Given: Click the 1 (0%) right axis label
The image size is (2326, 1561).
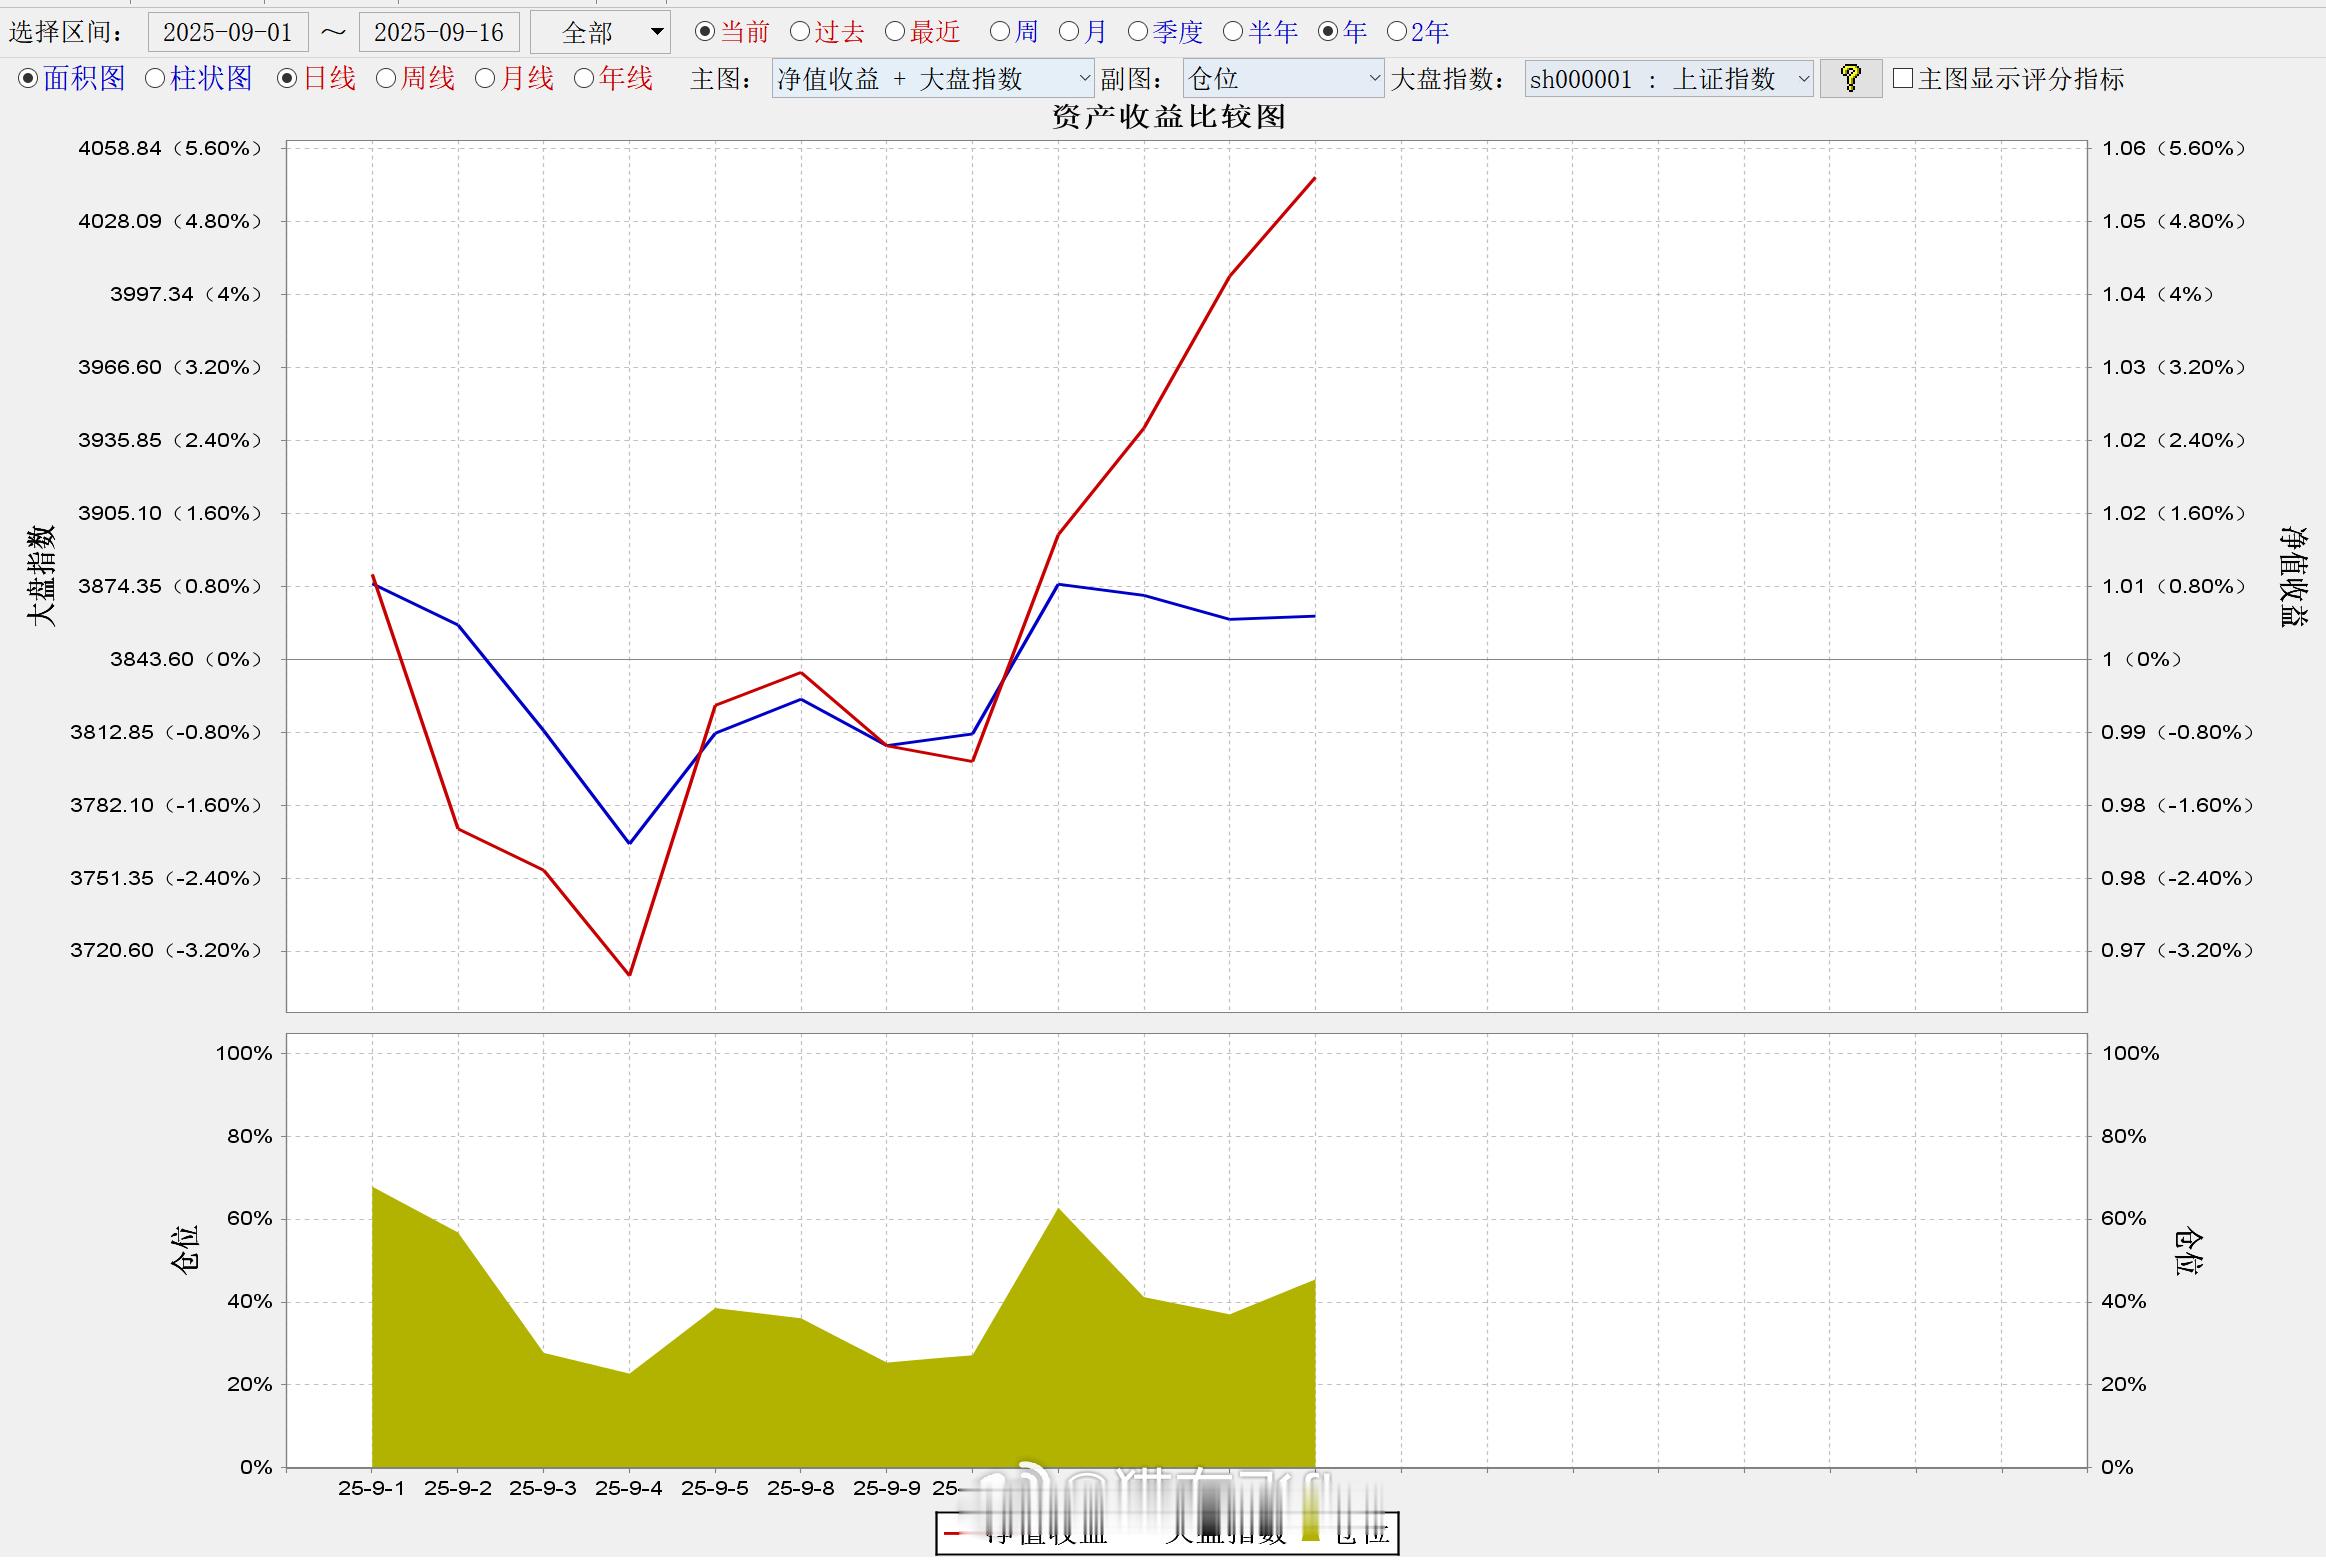Looking at the screenshot, I should coord(2142,659).
